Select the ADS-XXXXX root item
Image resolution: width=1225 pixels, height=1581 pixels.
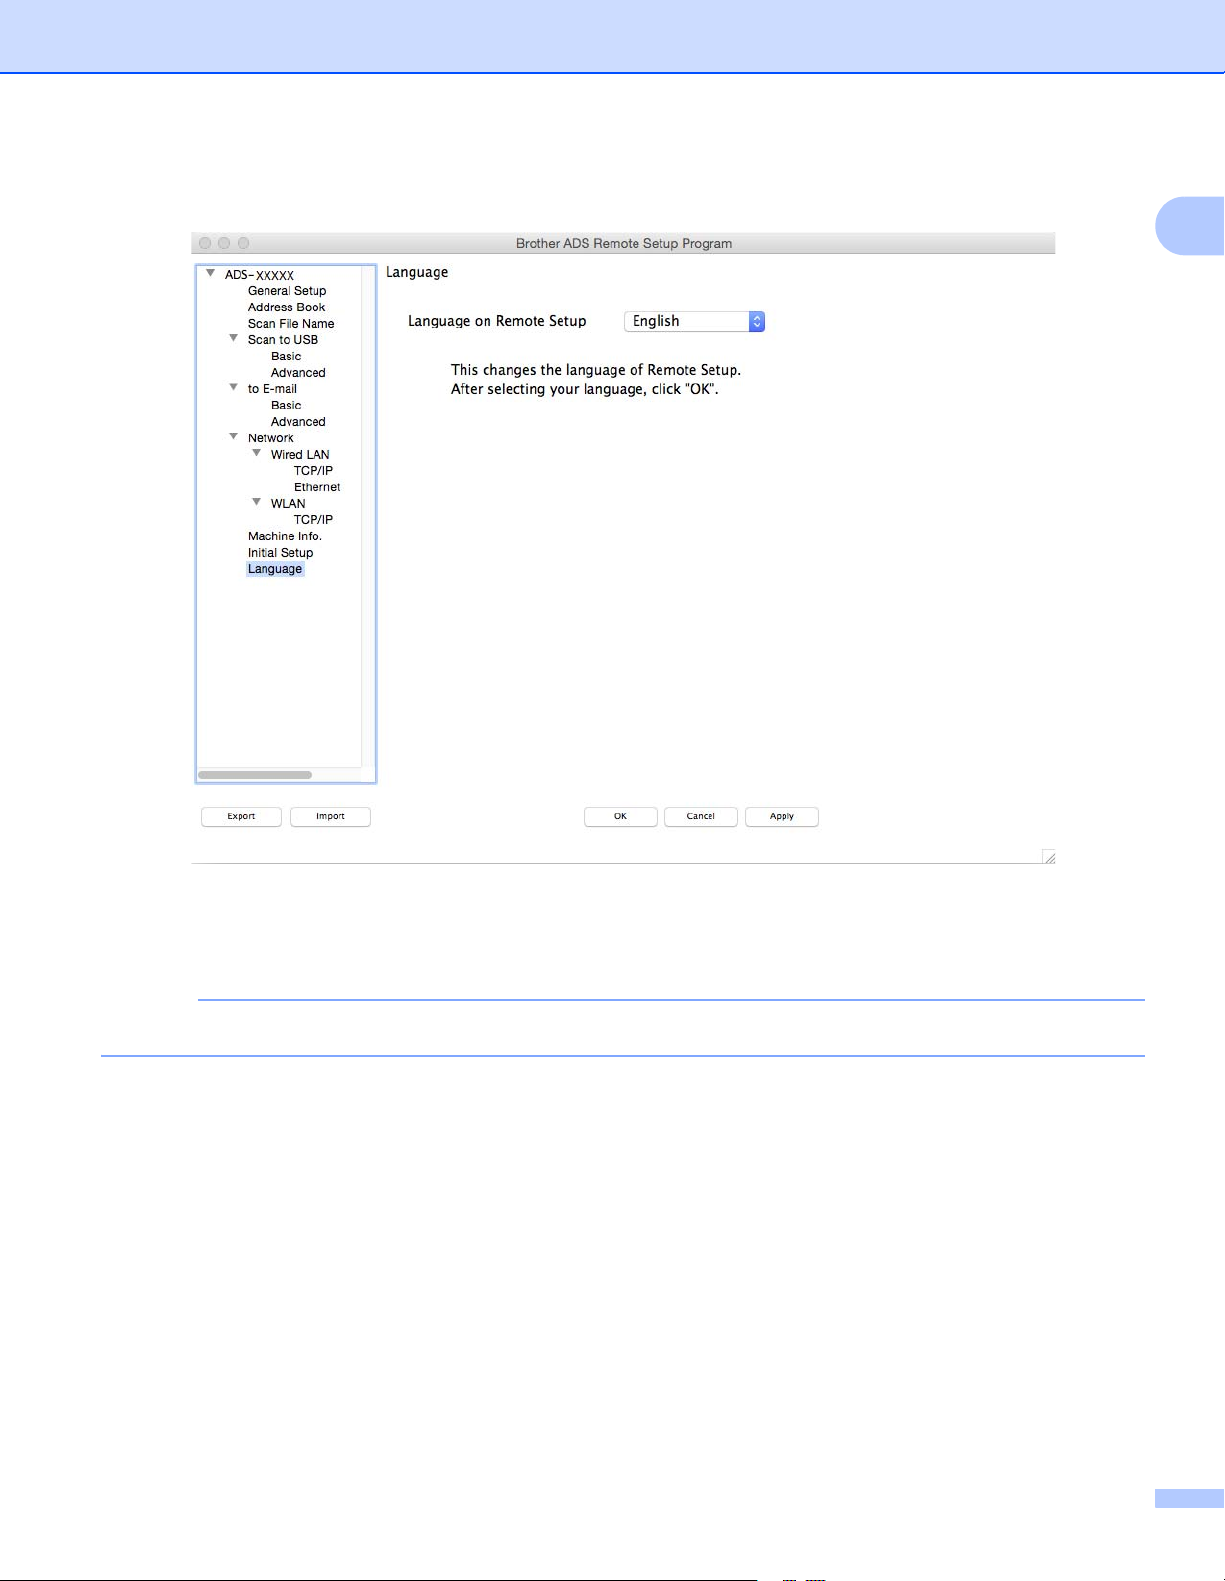[259, 275]
